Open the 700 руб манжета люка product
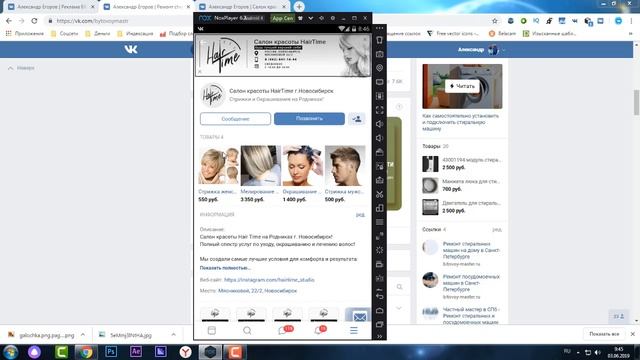 pyautogui.click(x=462, y=185)
